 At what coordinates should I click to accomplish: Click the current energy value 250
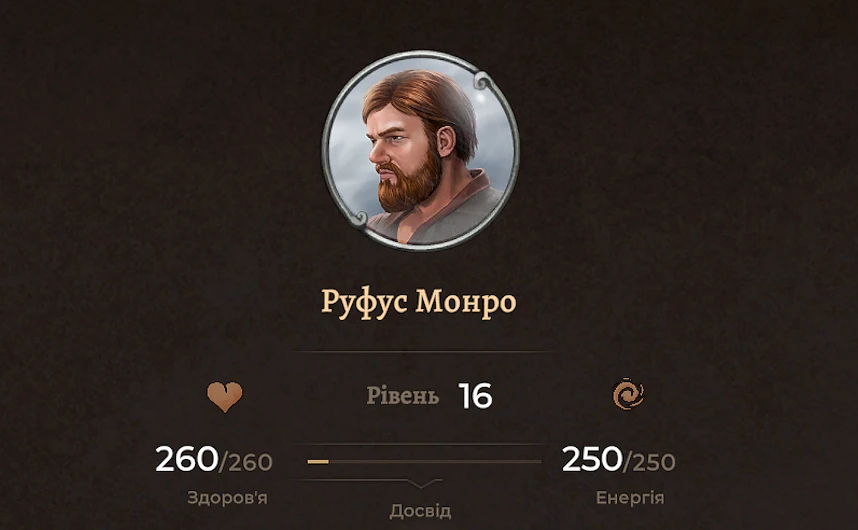tap(592, 459)
